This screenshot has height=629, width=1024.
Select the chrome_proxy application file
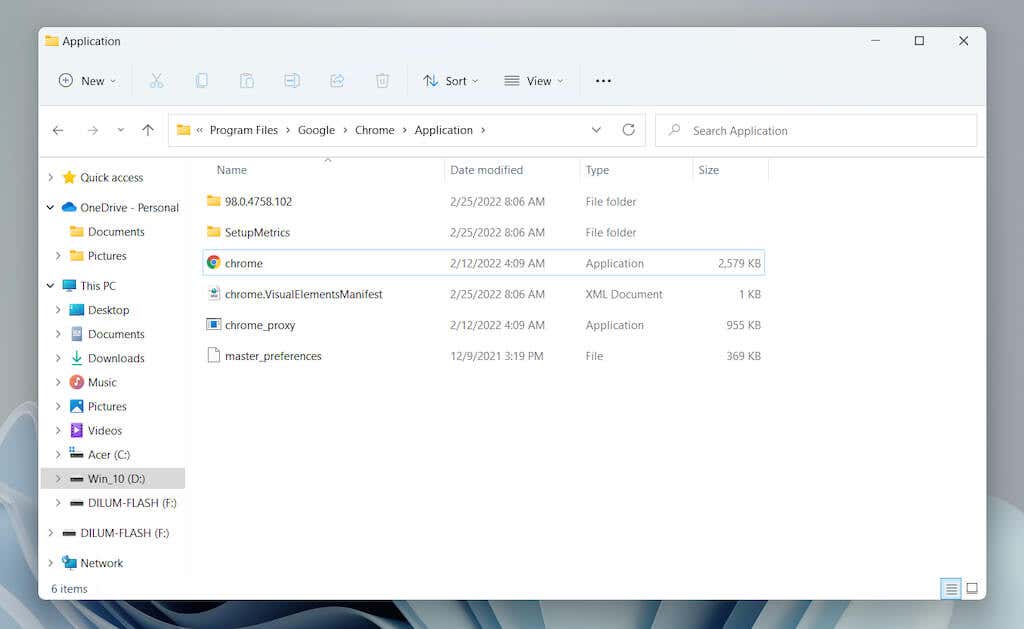[260, 325]
